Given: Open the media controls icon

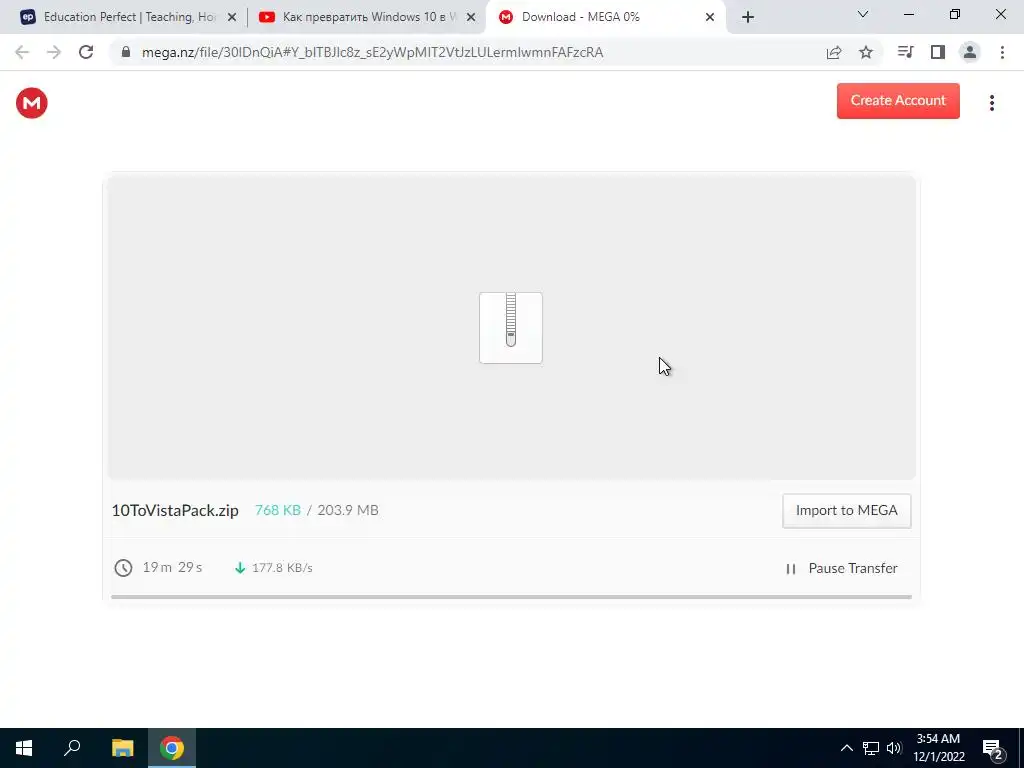Looking at the screenshot, I should 906,52.
